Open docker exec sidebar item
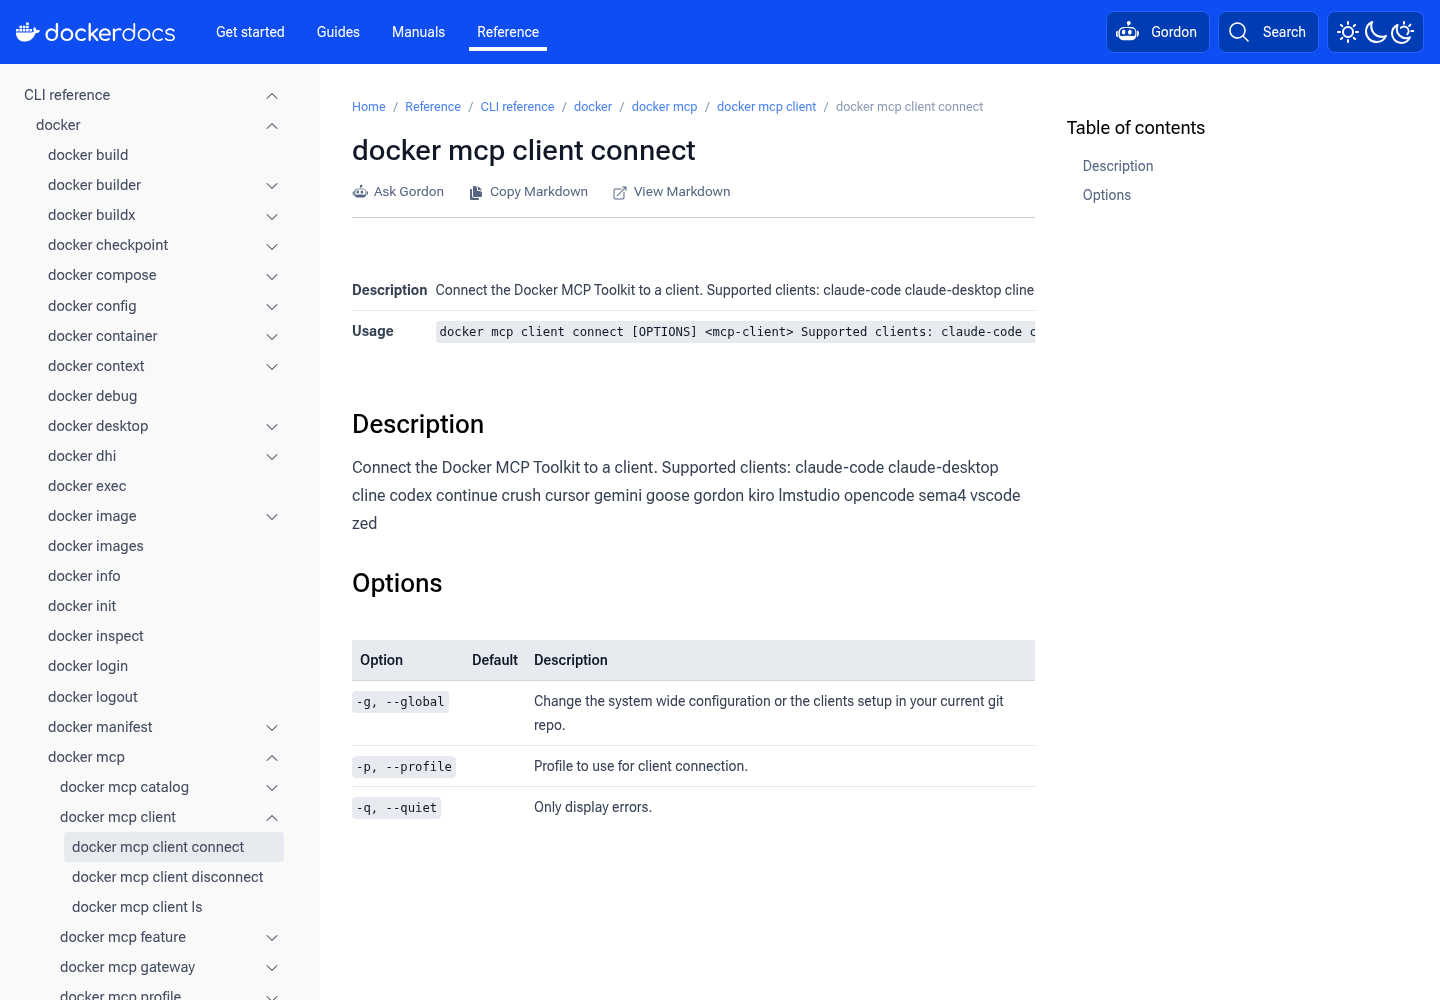Viewport: 1440px width, 1000px height. click(87, 486)
